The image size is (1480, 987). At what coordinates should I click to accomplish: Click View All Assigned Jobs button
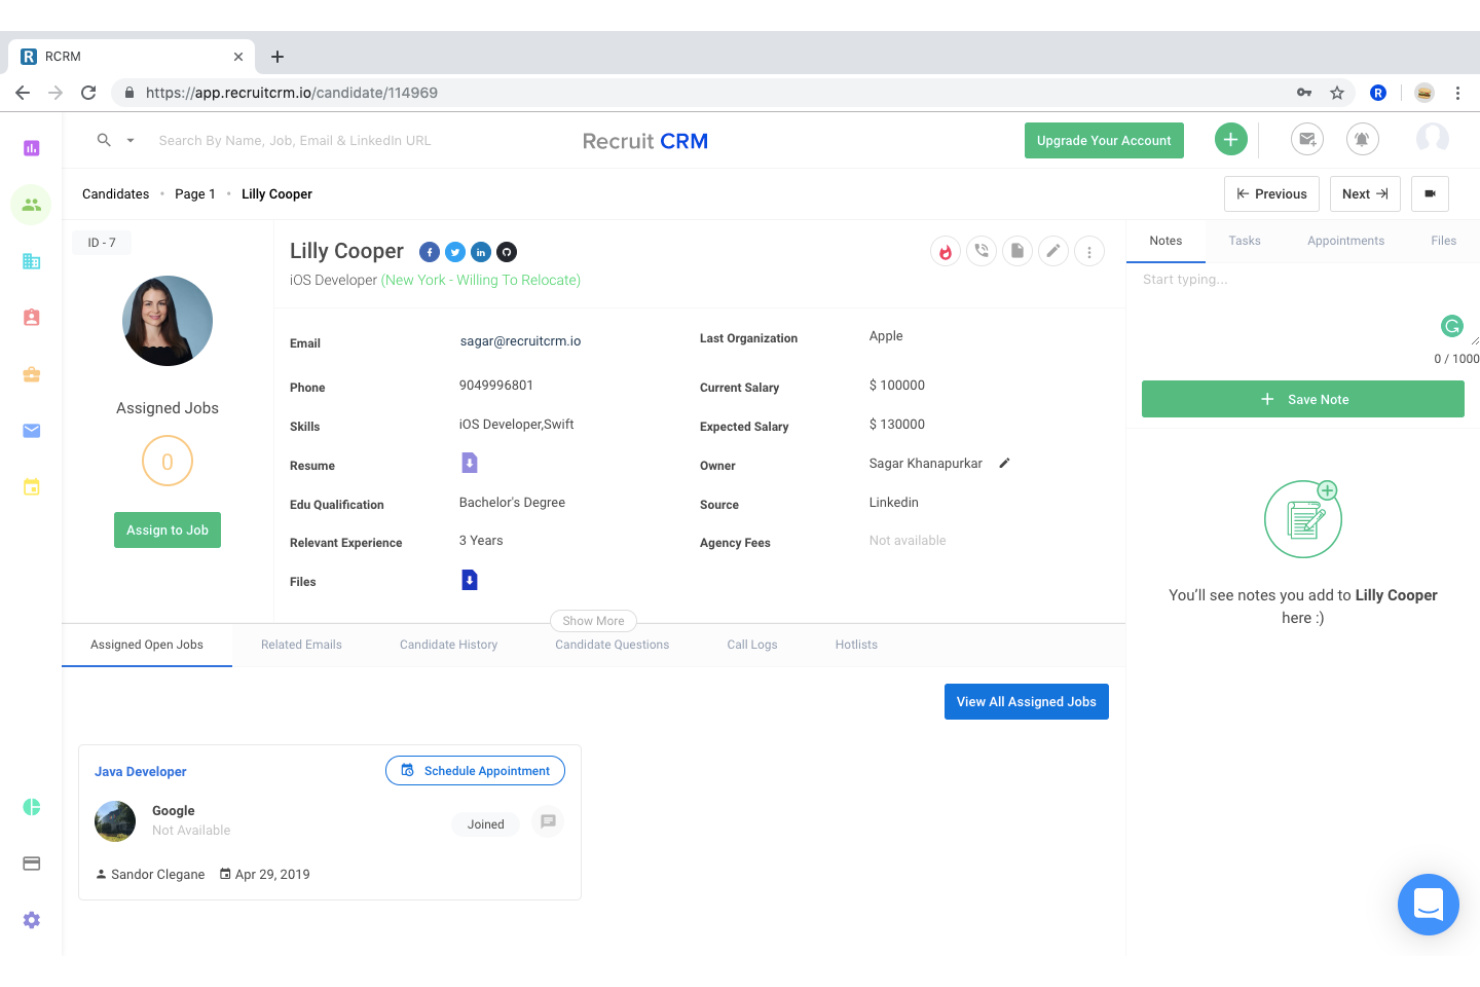[x=1026, y=702]
